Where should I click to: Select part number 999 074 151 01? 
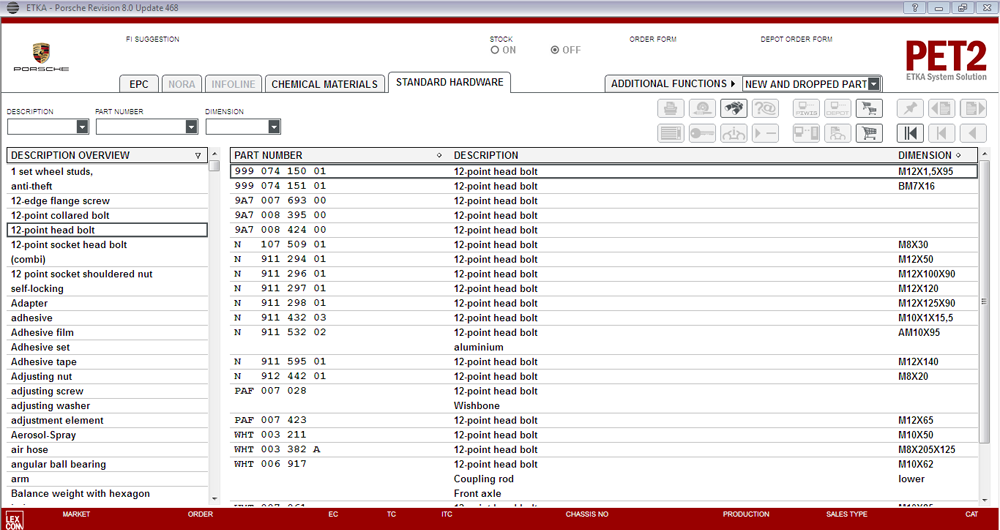(280, 186)
